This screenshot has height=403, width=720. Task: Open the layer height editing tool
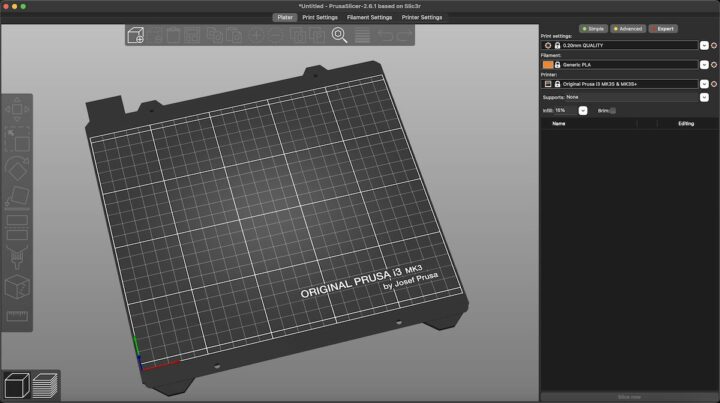pyautogui.click(x=363, y=36)
